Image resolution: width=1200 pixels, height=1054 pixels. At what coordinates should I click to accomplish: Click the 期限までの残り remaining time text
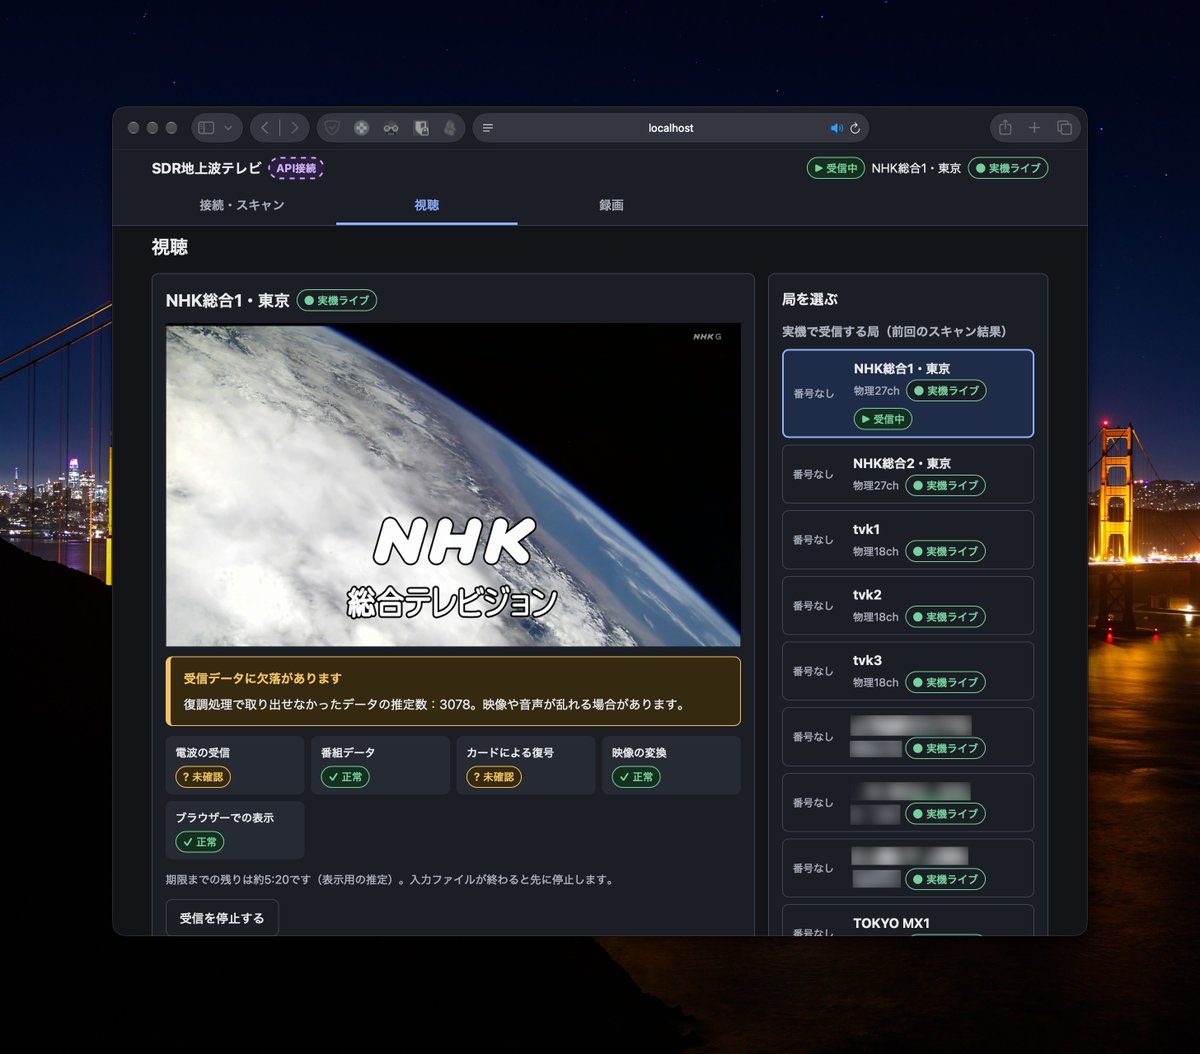pos(390,880)
